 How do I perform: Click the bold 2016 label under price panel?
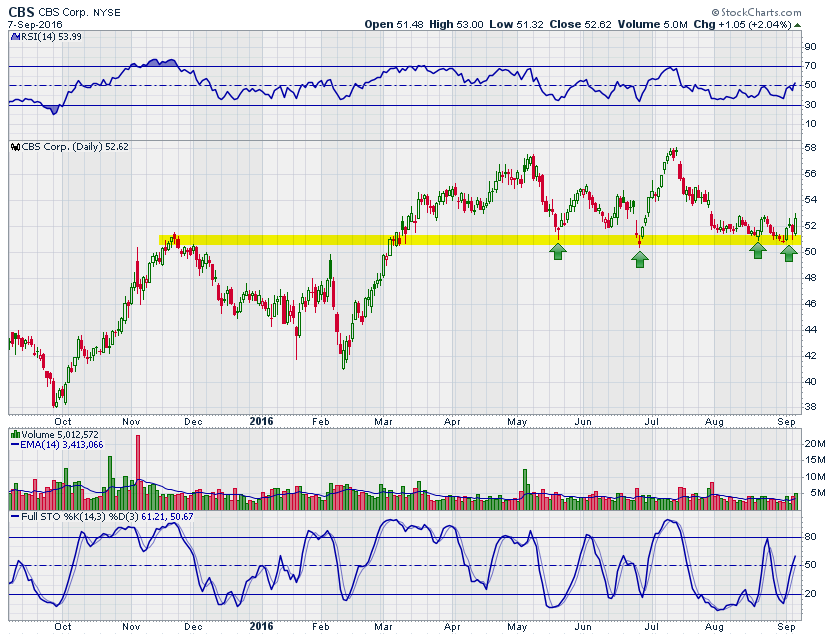coord(261,422)
